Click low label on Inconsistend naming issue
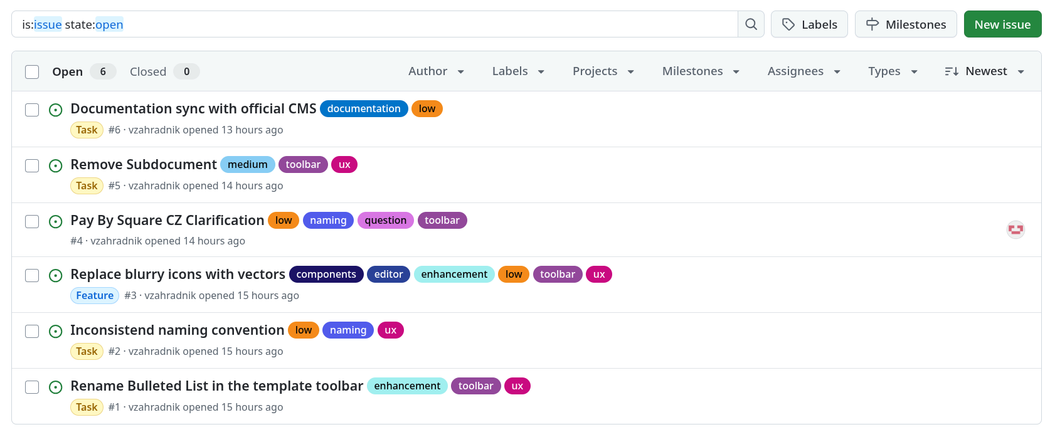 (x=303, y=330)
